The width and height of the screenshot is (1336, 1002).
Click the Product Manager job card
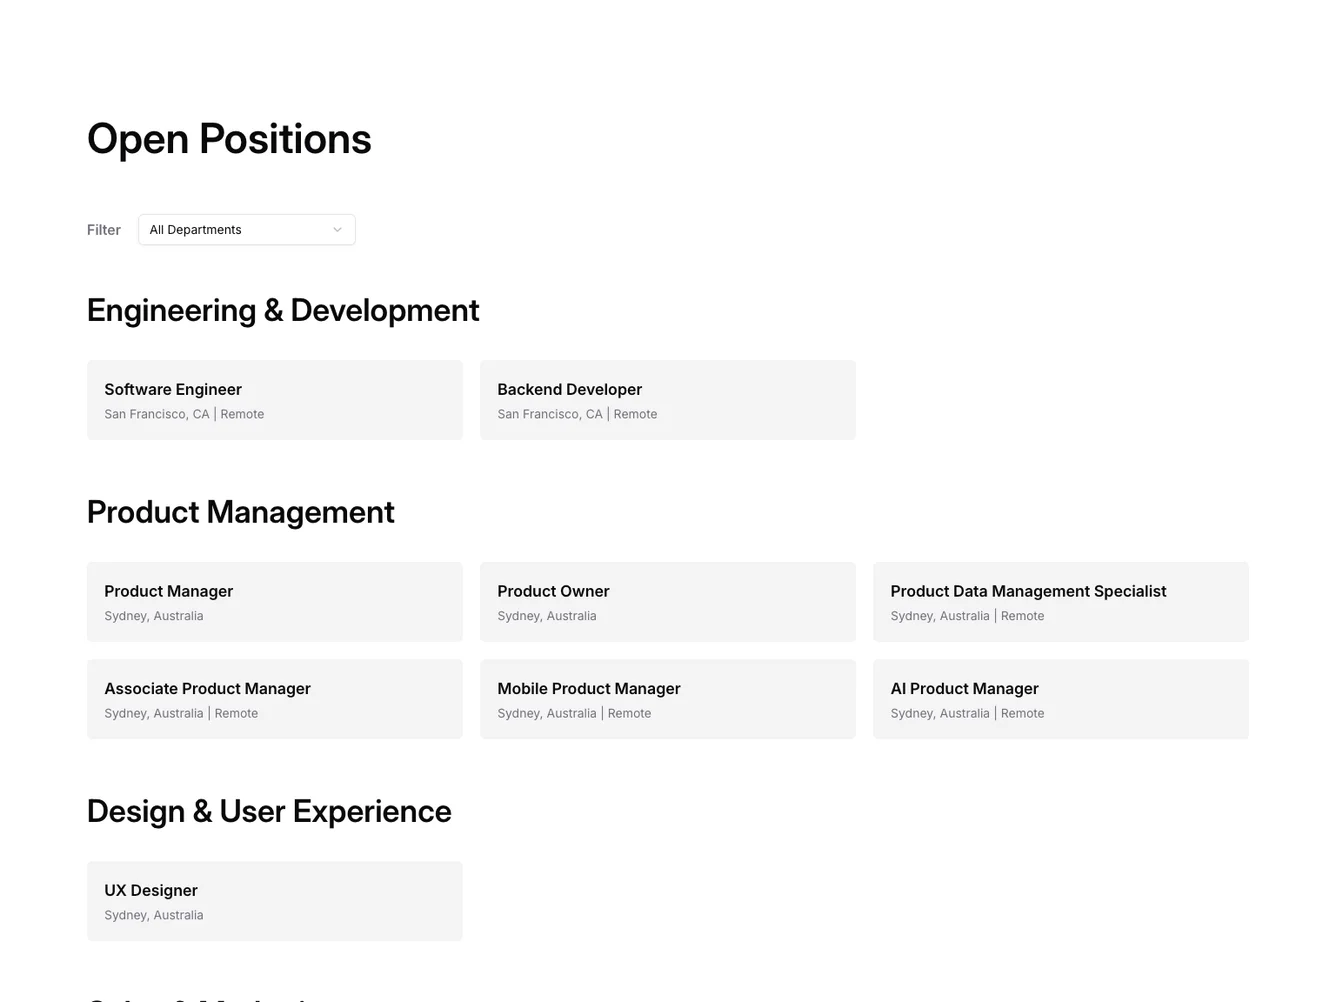pos(274,601)
